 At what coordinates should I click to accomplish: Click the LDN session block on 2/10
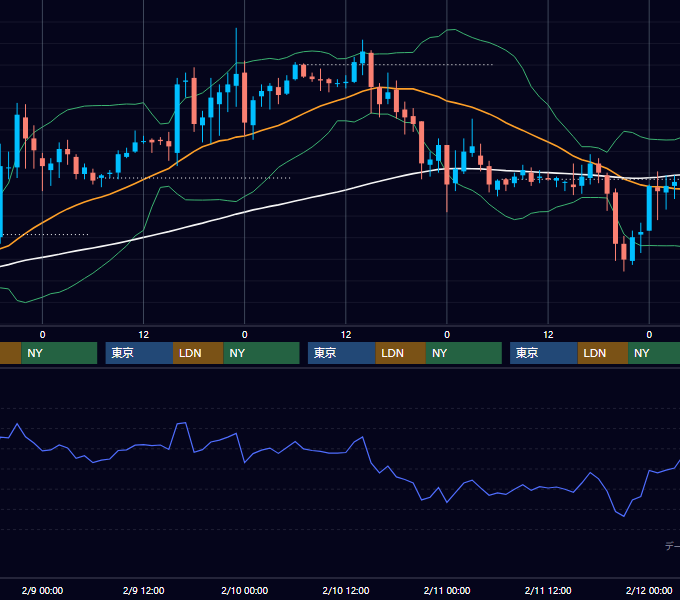point(400,353)
